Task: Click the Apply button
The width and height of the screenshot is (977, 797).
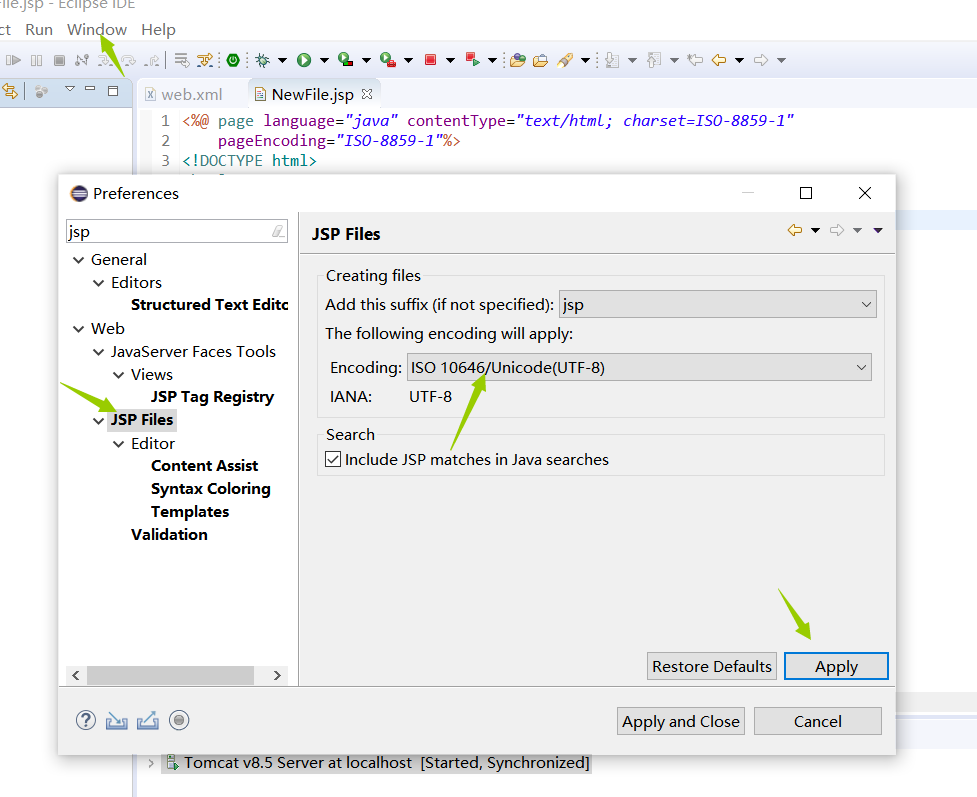Action: (836, 666)
